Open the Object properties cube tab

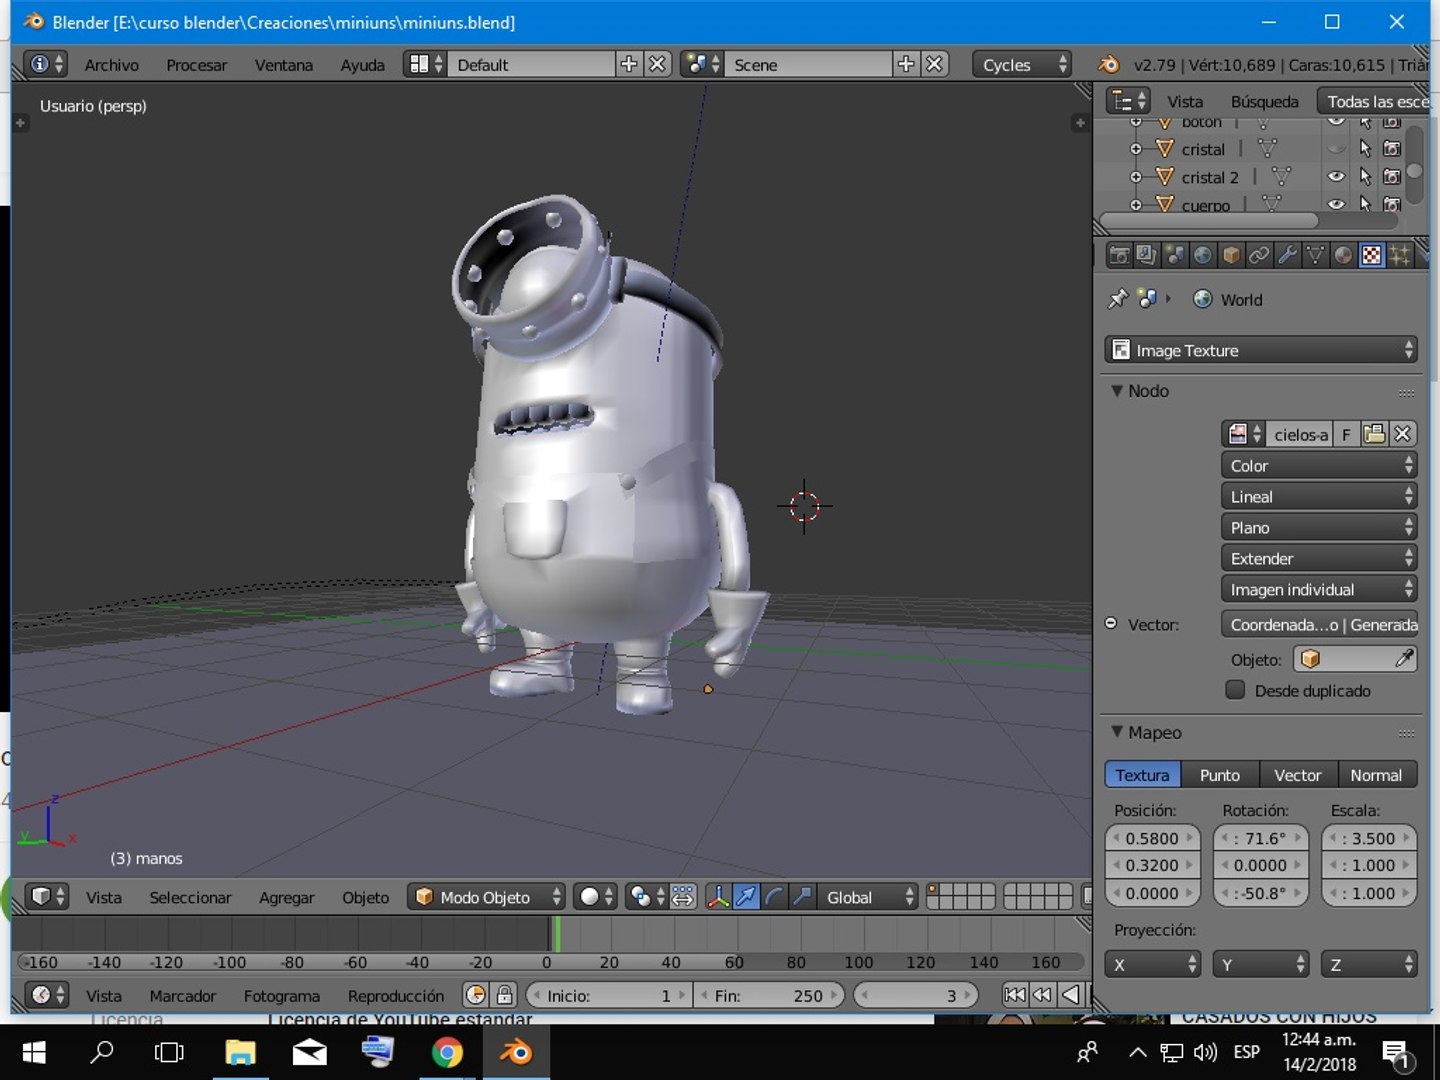[1231, 256]
